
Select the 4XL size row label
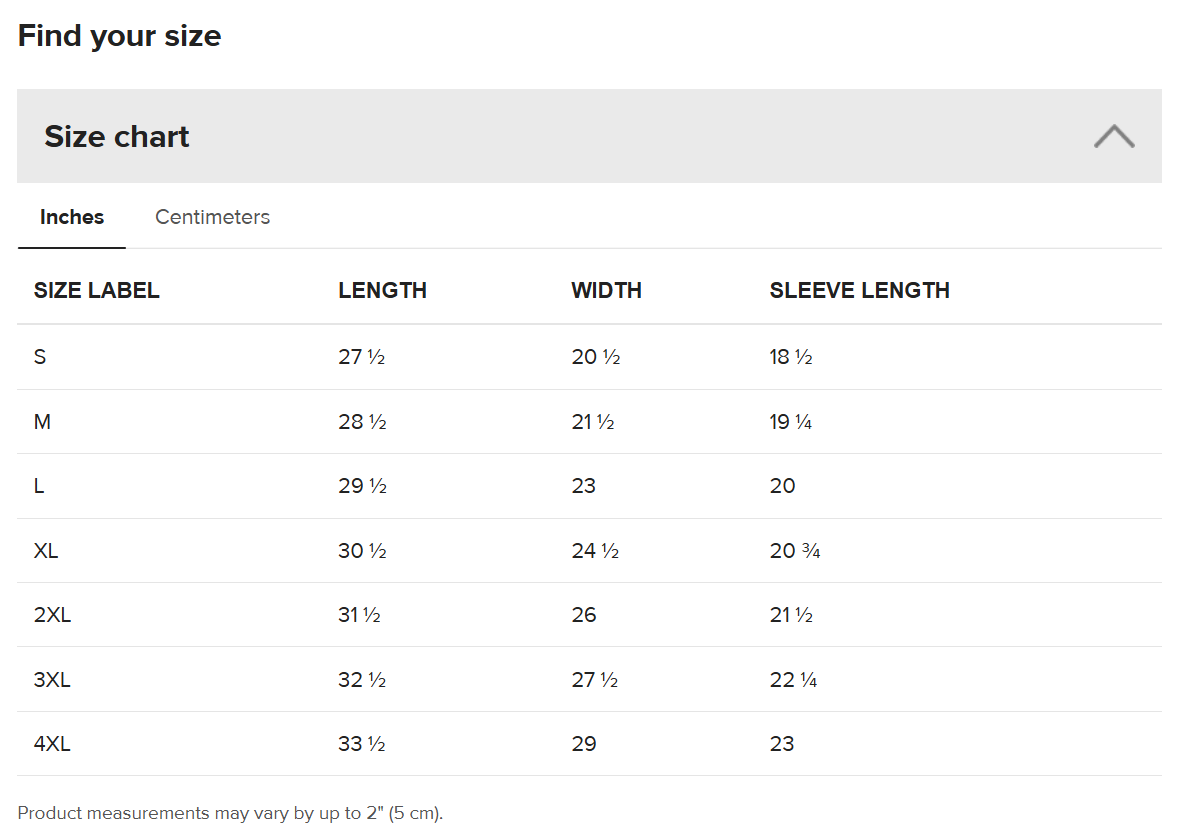tap(52, 744)
